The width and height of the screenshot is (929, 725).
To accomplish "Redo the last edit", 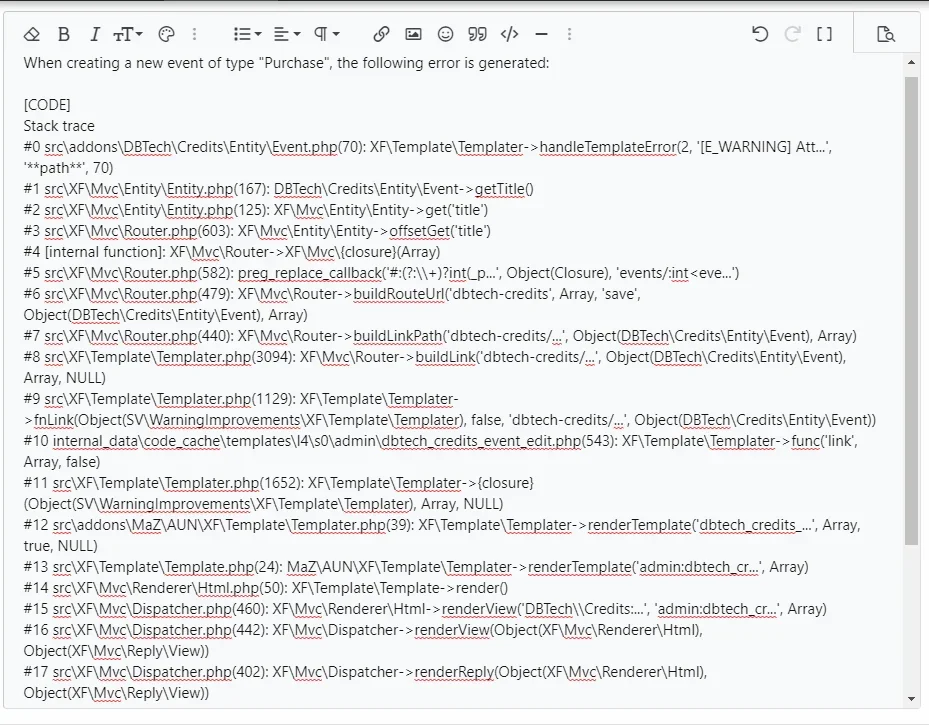I will tap(793, 34).
